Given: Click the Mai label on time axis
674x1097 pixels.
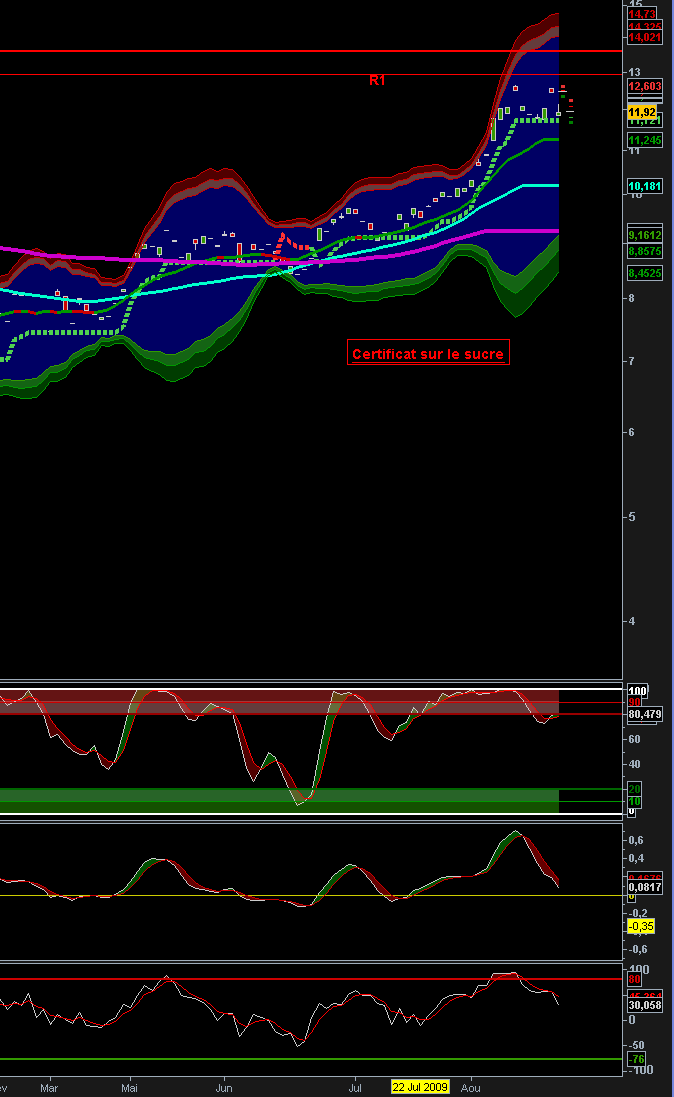Looking at the screenshot, I should (x=129, y=1088).
